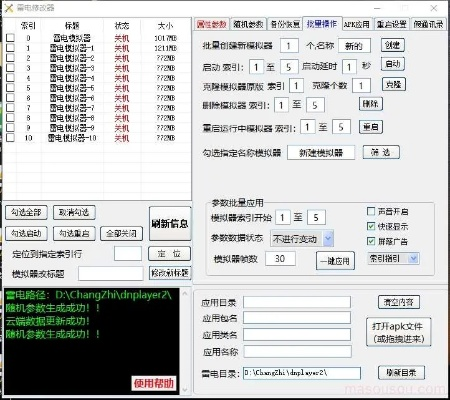Click the log panel scroll-down arrow

[x=185, y=389]
